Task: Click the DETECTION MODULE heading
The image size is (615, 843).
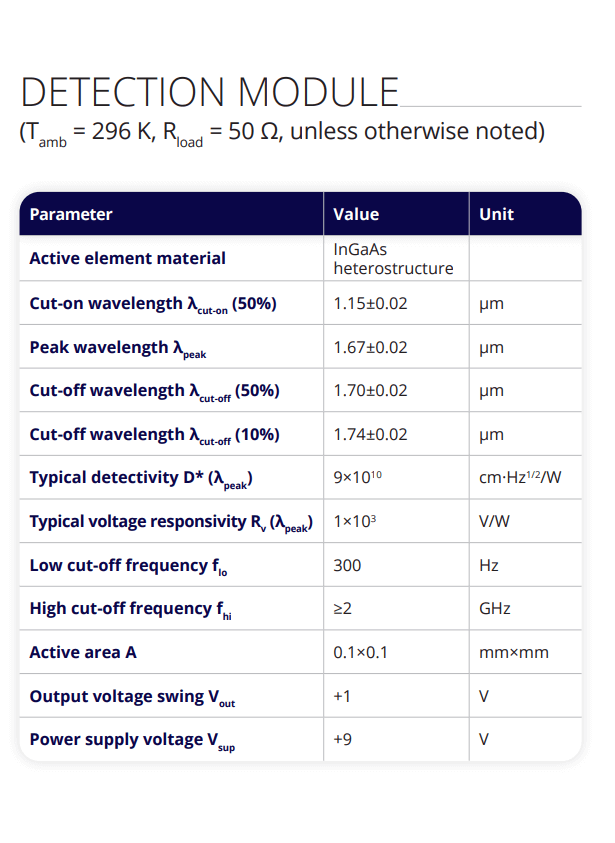Action: 210,92
